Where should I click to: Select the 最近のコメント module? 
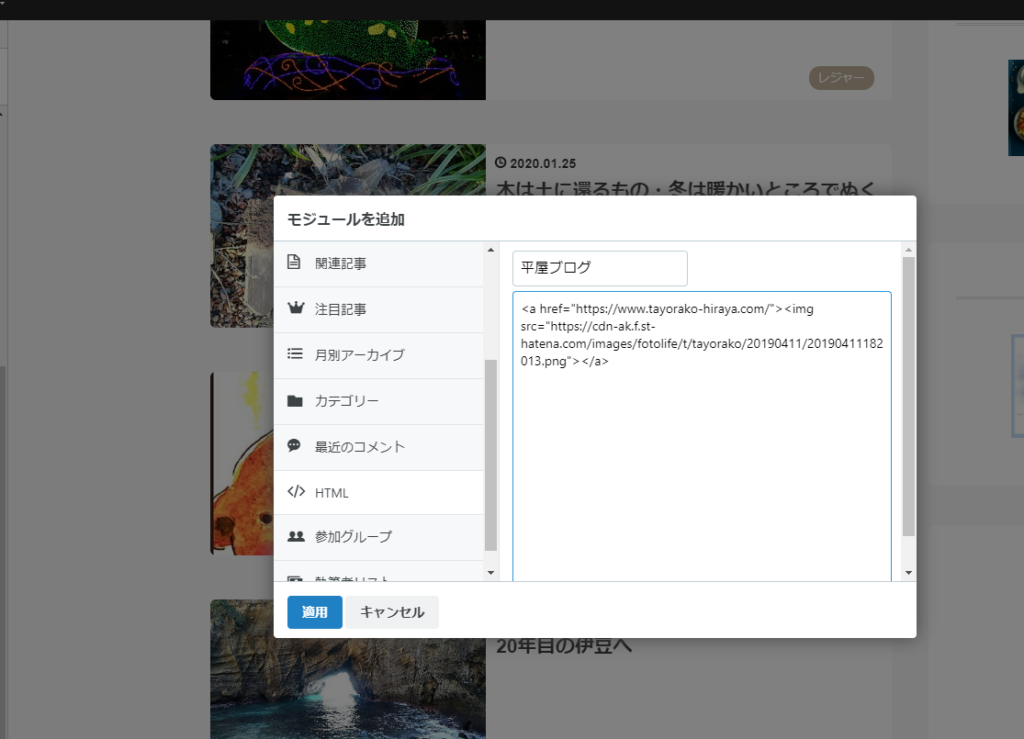(x=379, y=447)
